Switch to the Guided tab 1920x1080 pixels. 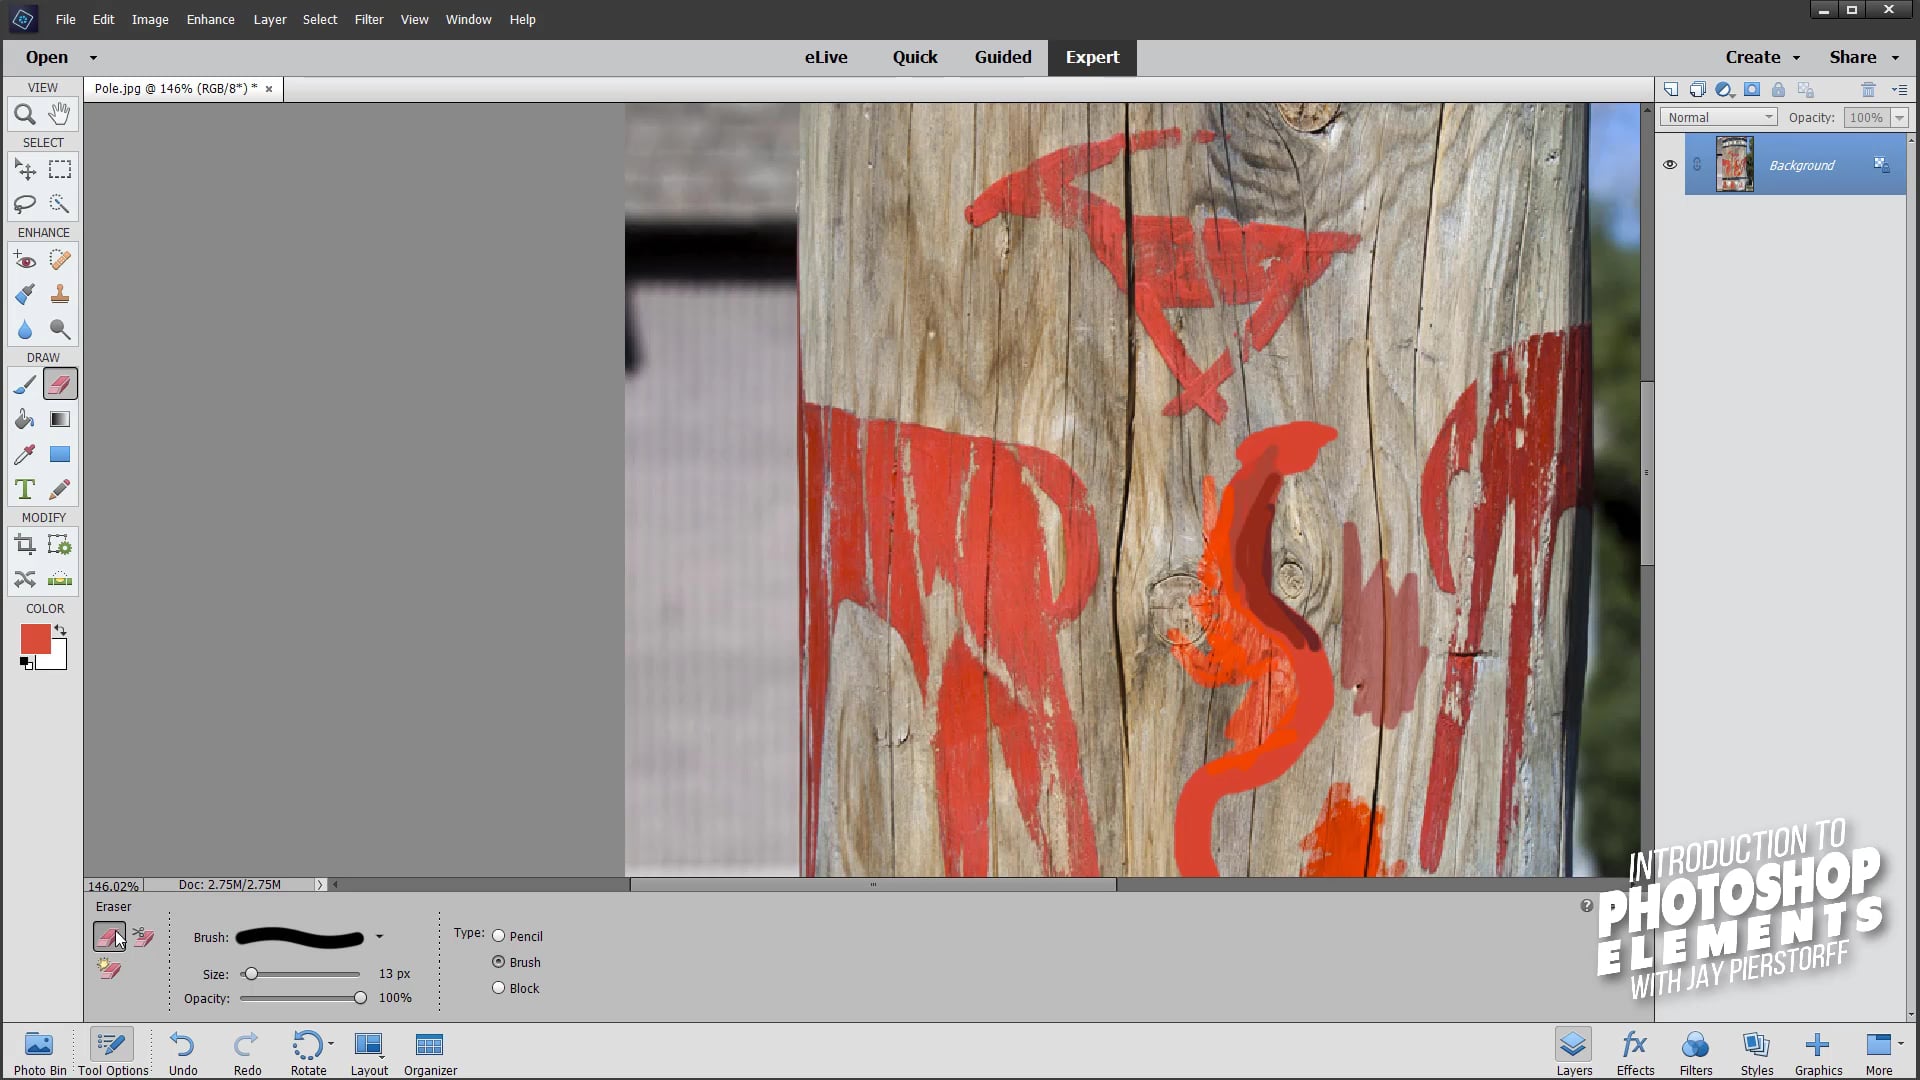1002,57
